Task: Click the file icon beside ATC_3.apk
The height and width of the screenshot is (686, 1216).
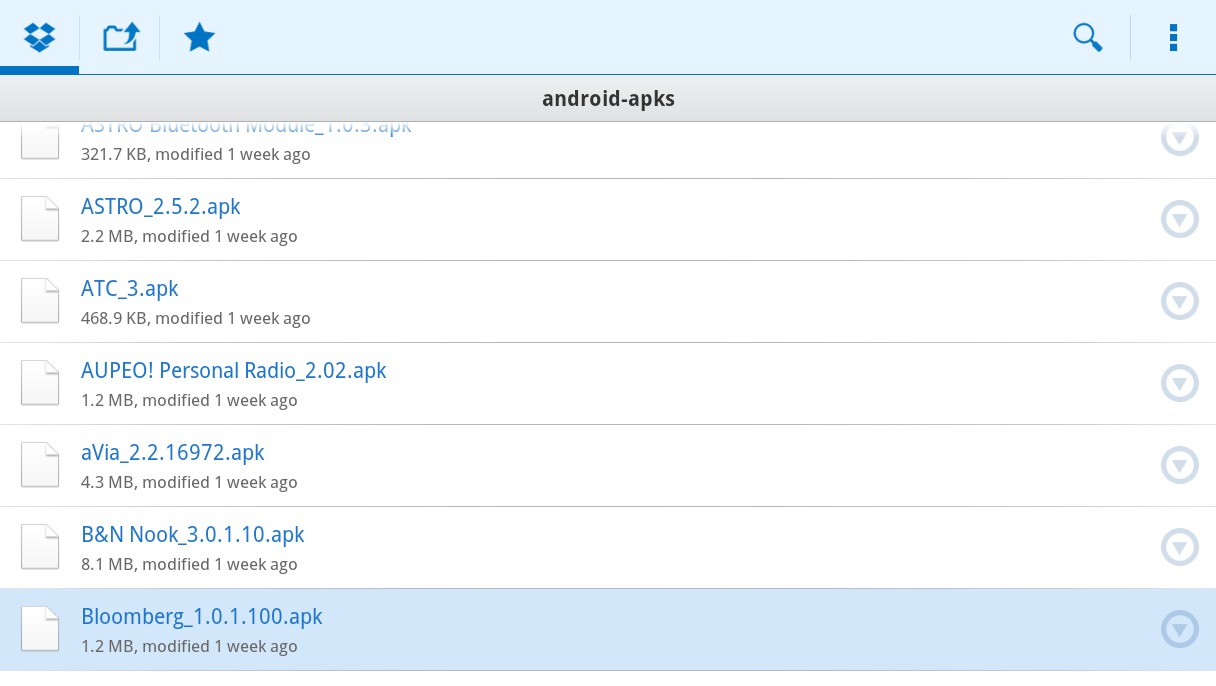Action: (x=41, y=301)
